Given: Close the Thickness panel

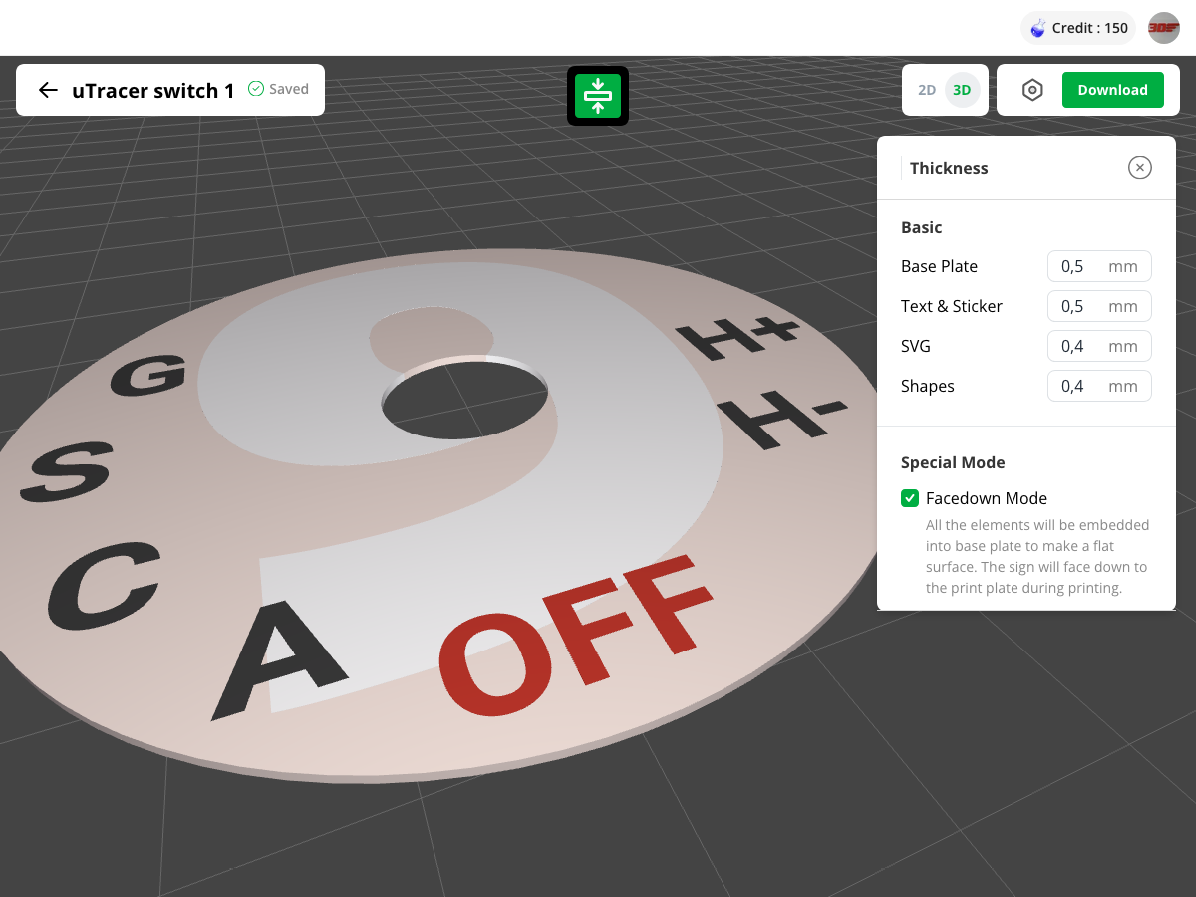Looking at the screenshot, I should [x=1139, y=168].
